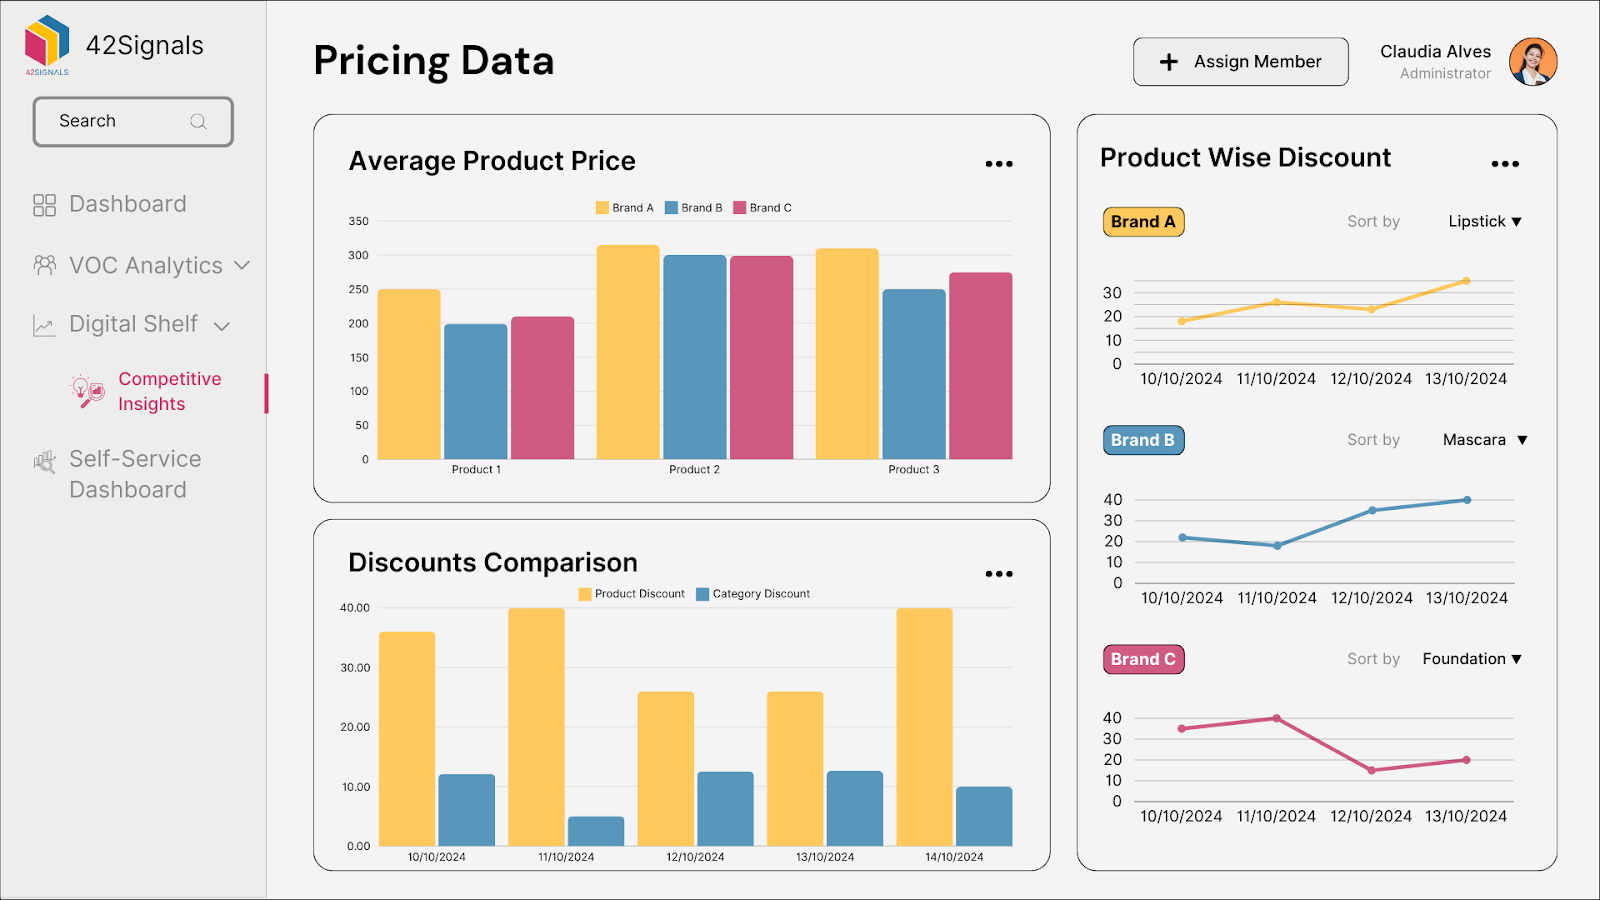The image size is (1600, 900).
Task: Click the Competitive Insights lightbulb icon
Action: click(x=87, y=391)
